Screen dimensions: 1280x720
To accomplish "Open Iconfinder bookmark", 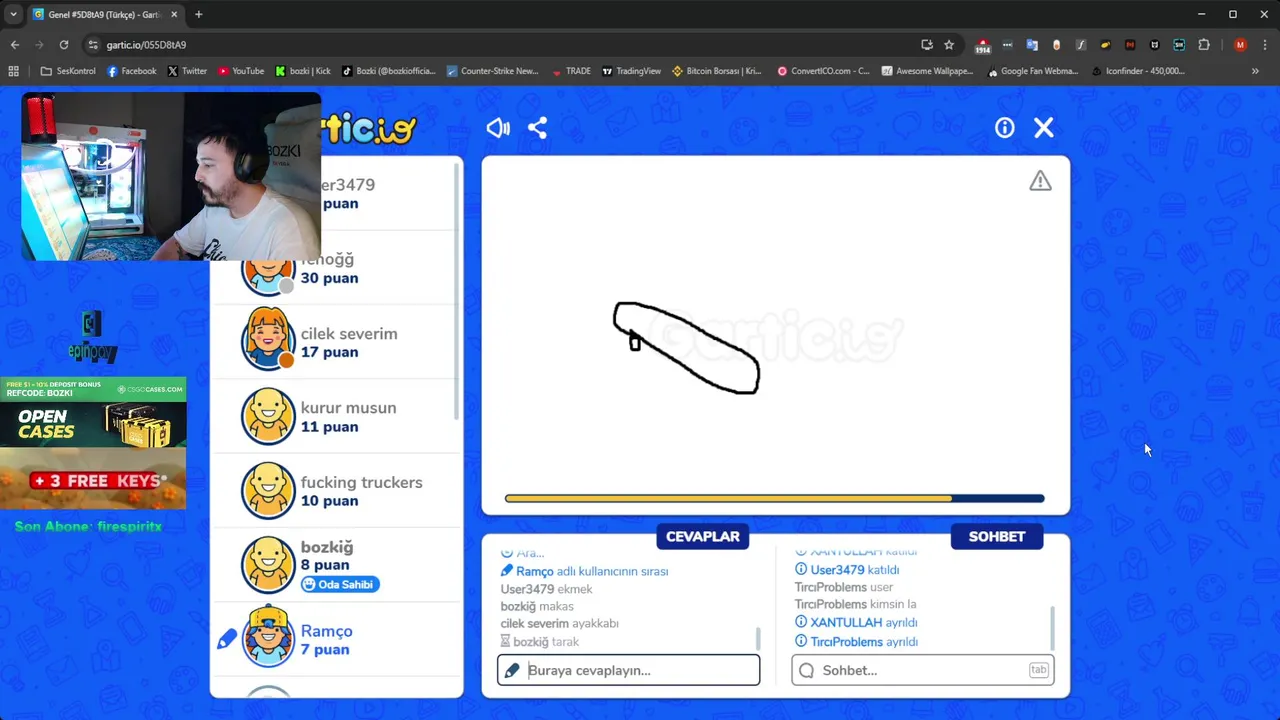I will tap(1138, 71).
